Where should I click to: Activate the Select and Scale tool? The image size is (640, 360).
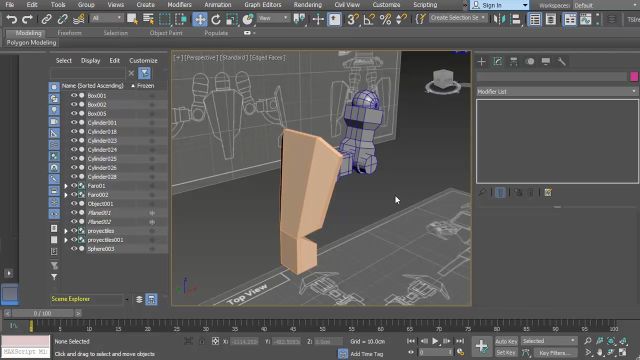point(231,19)
